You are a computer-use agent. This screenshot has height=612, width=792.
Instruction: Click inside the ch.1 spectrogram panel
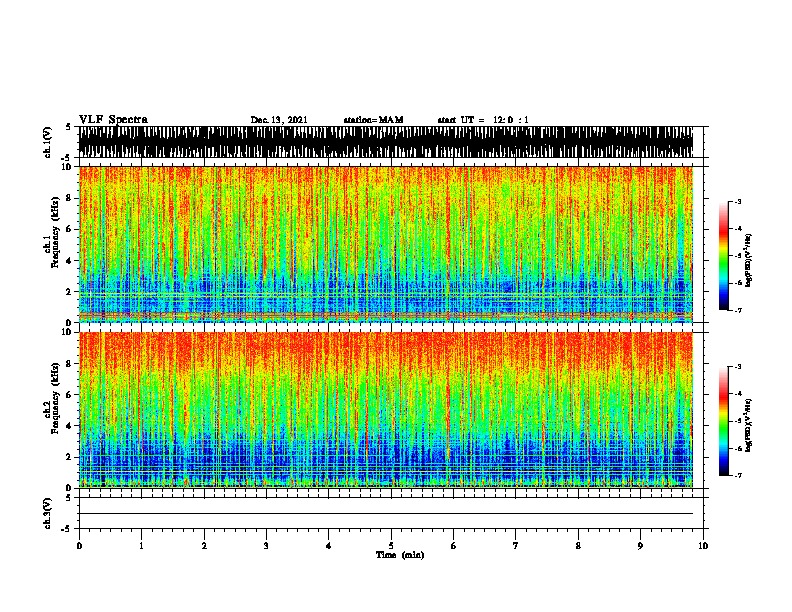coord(385,244)
